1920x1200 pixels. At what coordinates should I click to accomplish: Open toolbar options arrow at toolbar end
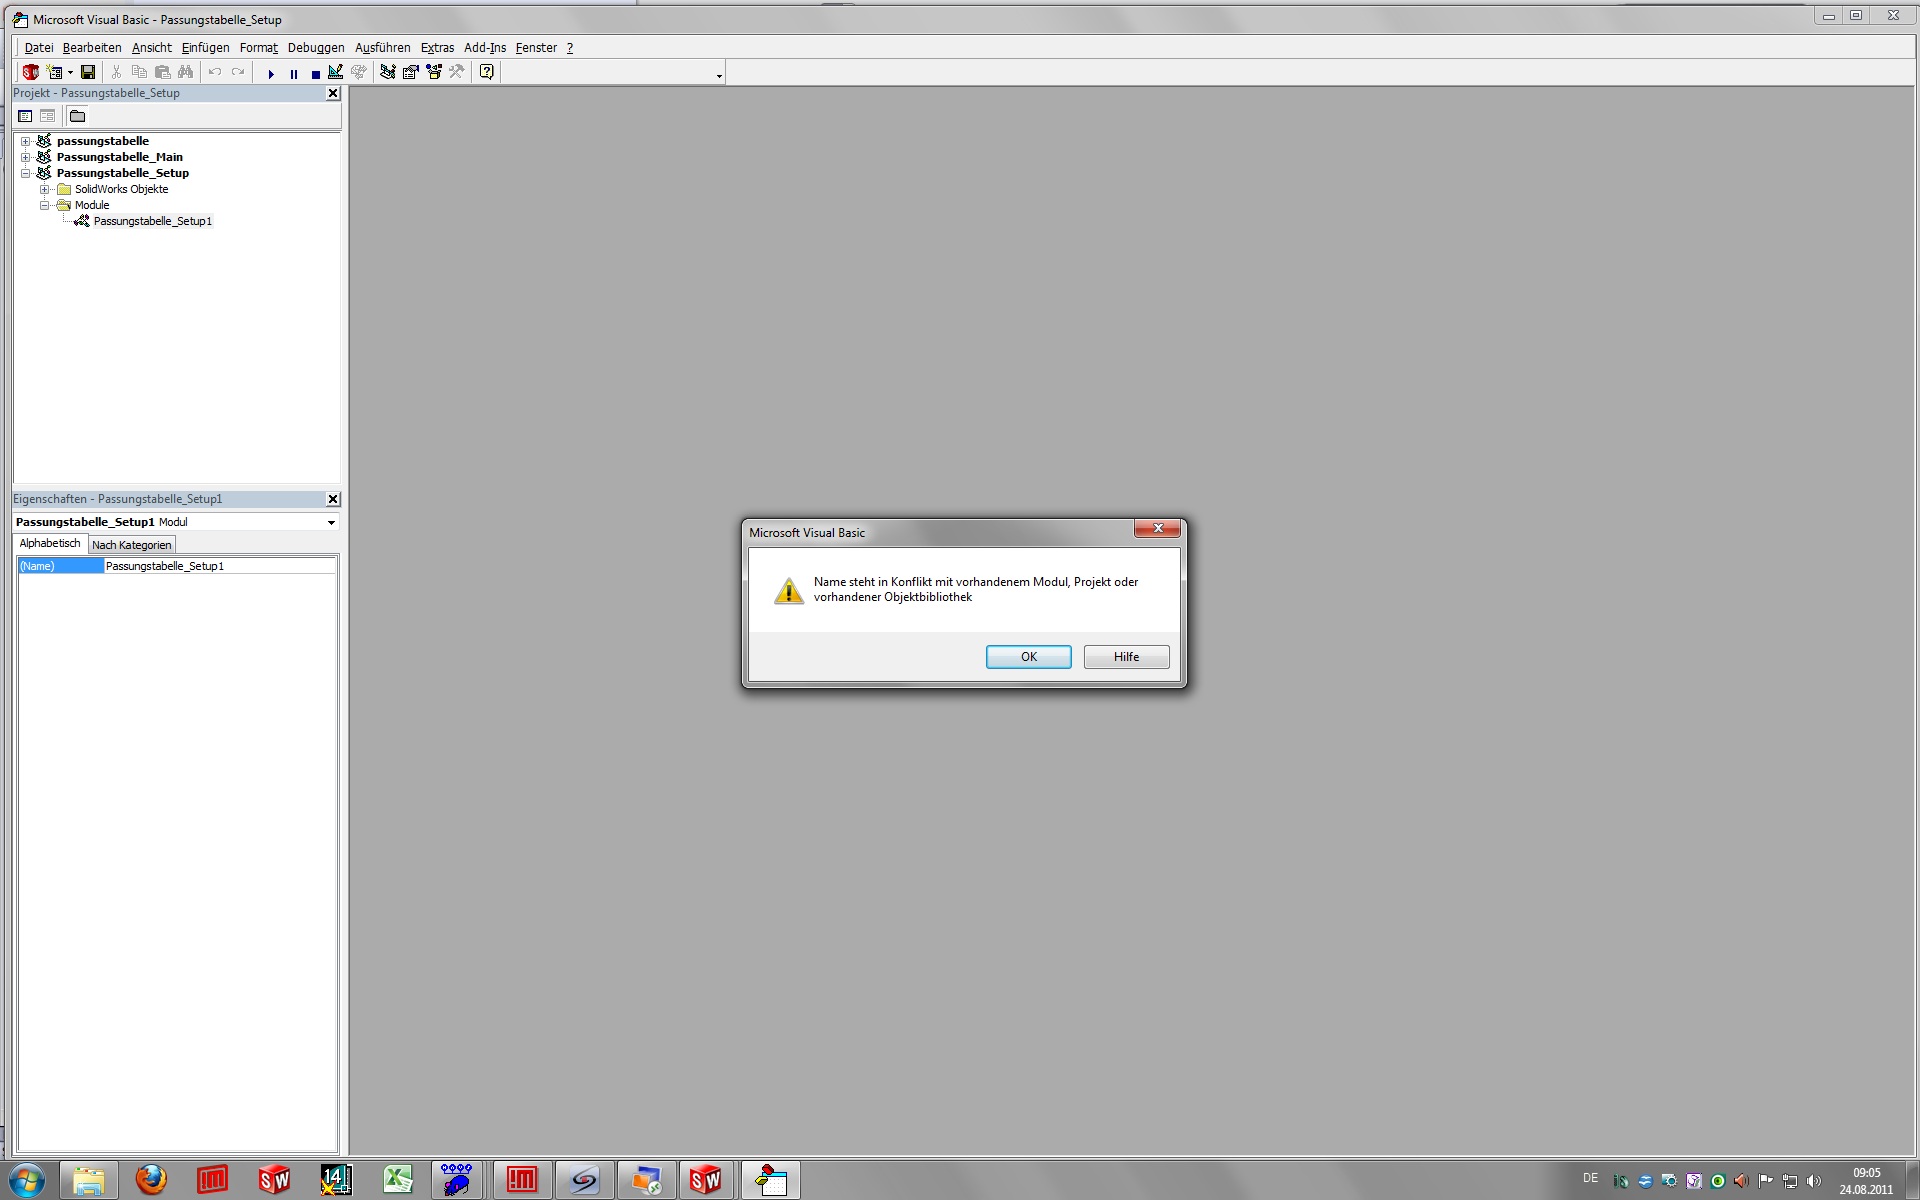(x=719, y=76)
